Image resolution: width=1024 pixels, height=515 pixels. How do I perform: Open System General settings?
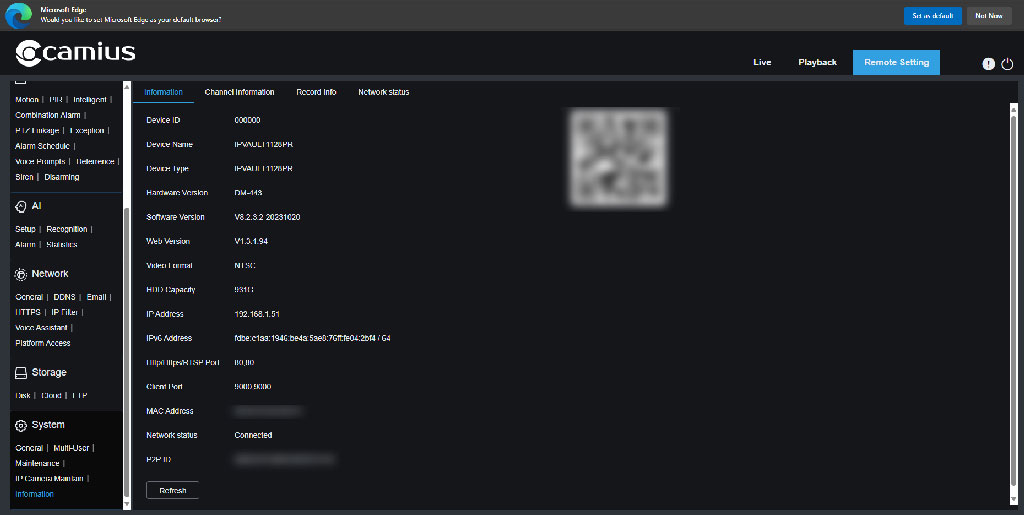click(29, 448)
